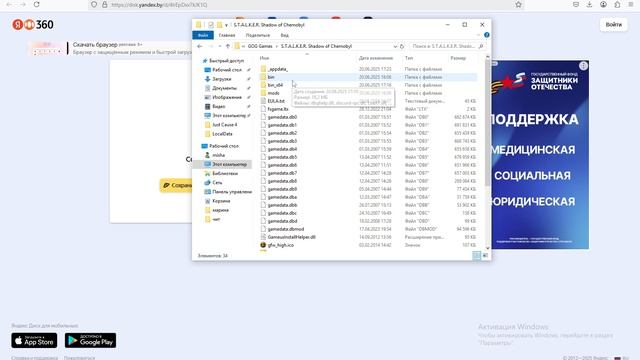Open the Файл tab in Explorer
This screenshot has width=640, height=360.
203,36
